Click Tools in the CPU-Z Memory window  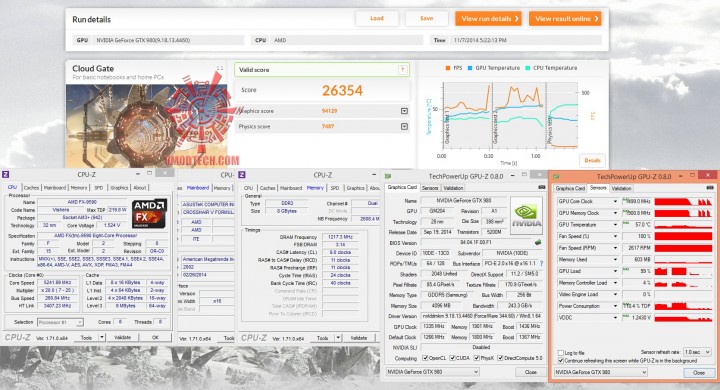322,338
